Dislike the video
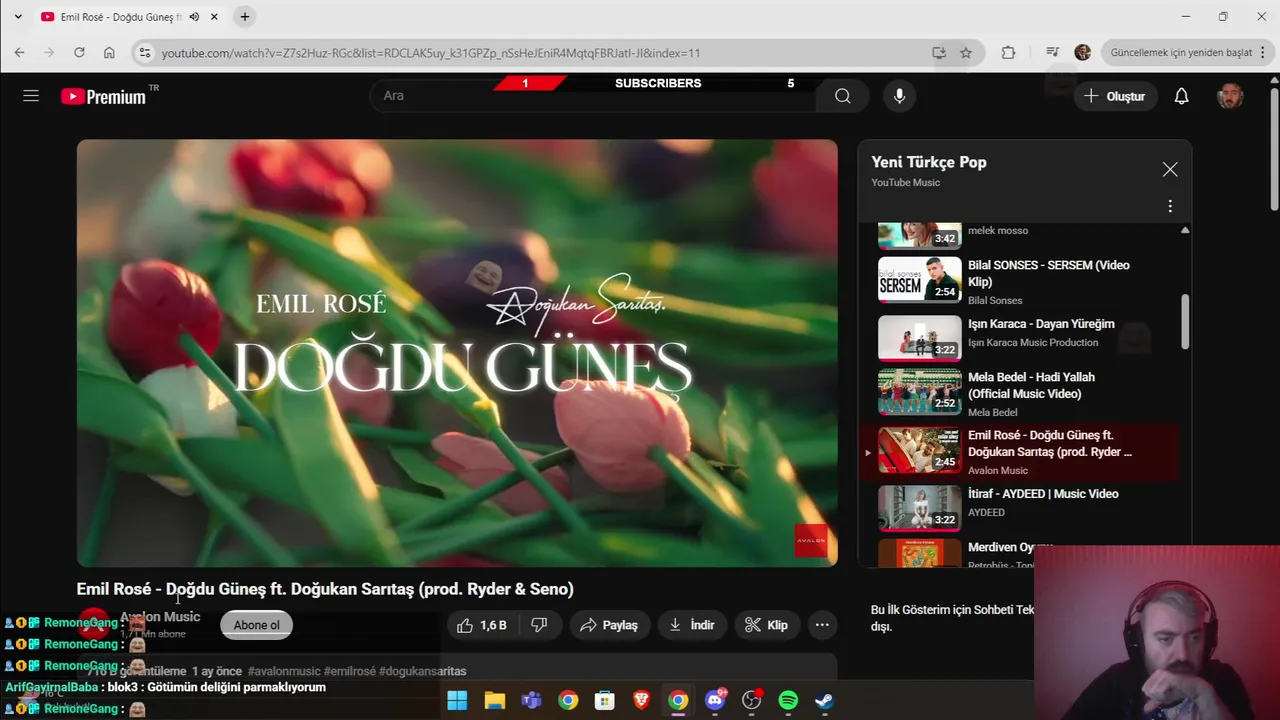The height and width of the screenshot is (720, 1280). (539, 625)
